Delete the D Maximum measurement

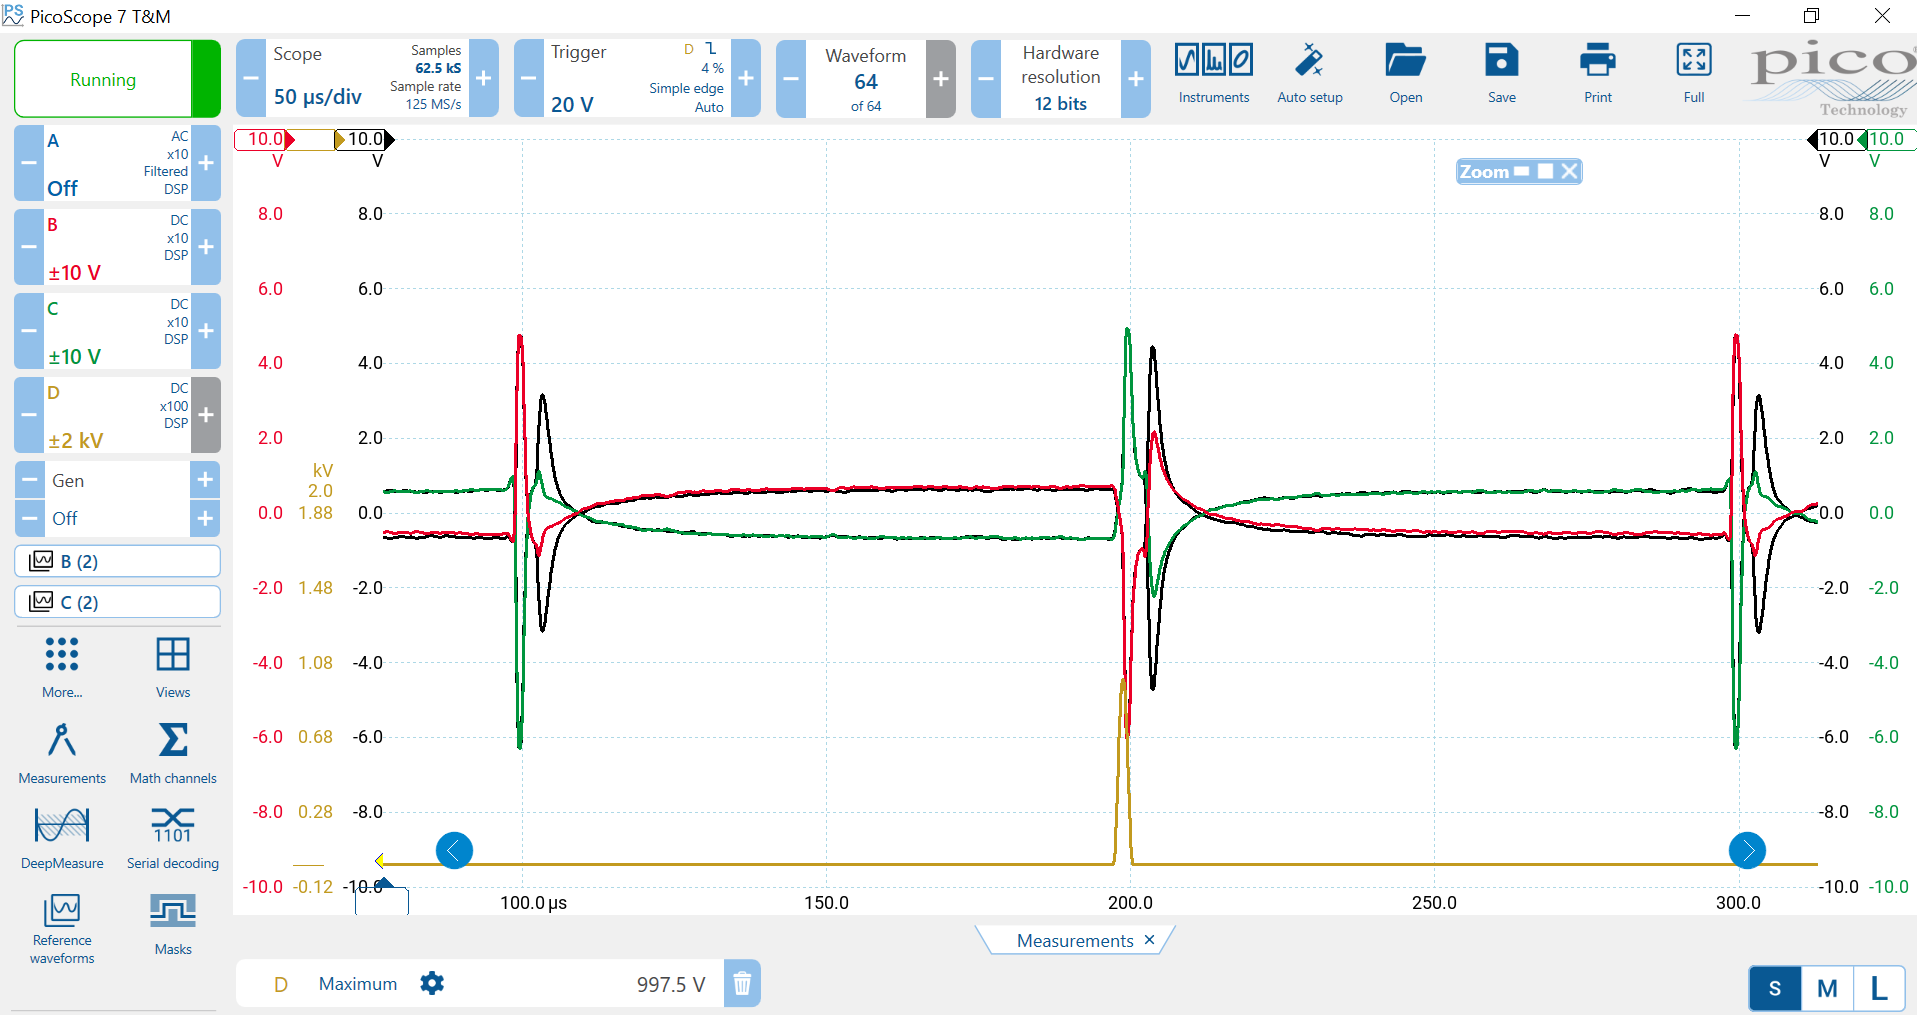point(742,984)
